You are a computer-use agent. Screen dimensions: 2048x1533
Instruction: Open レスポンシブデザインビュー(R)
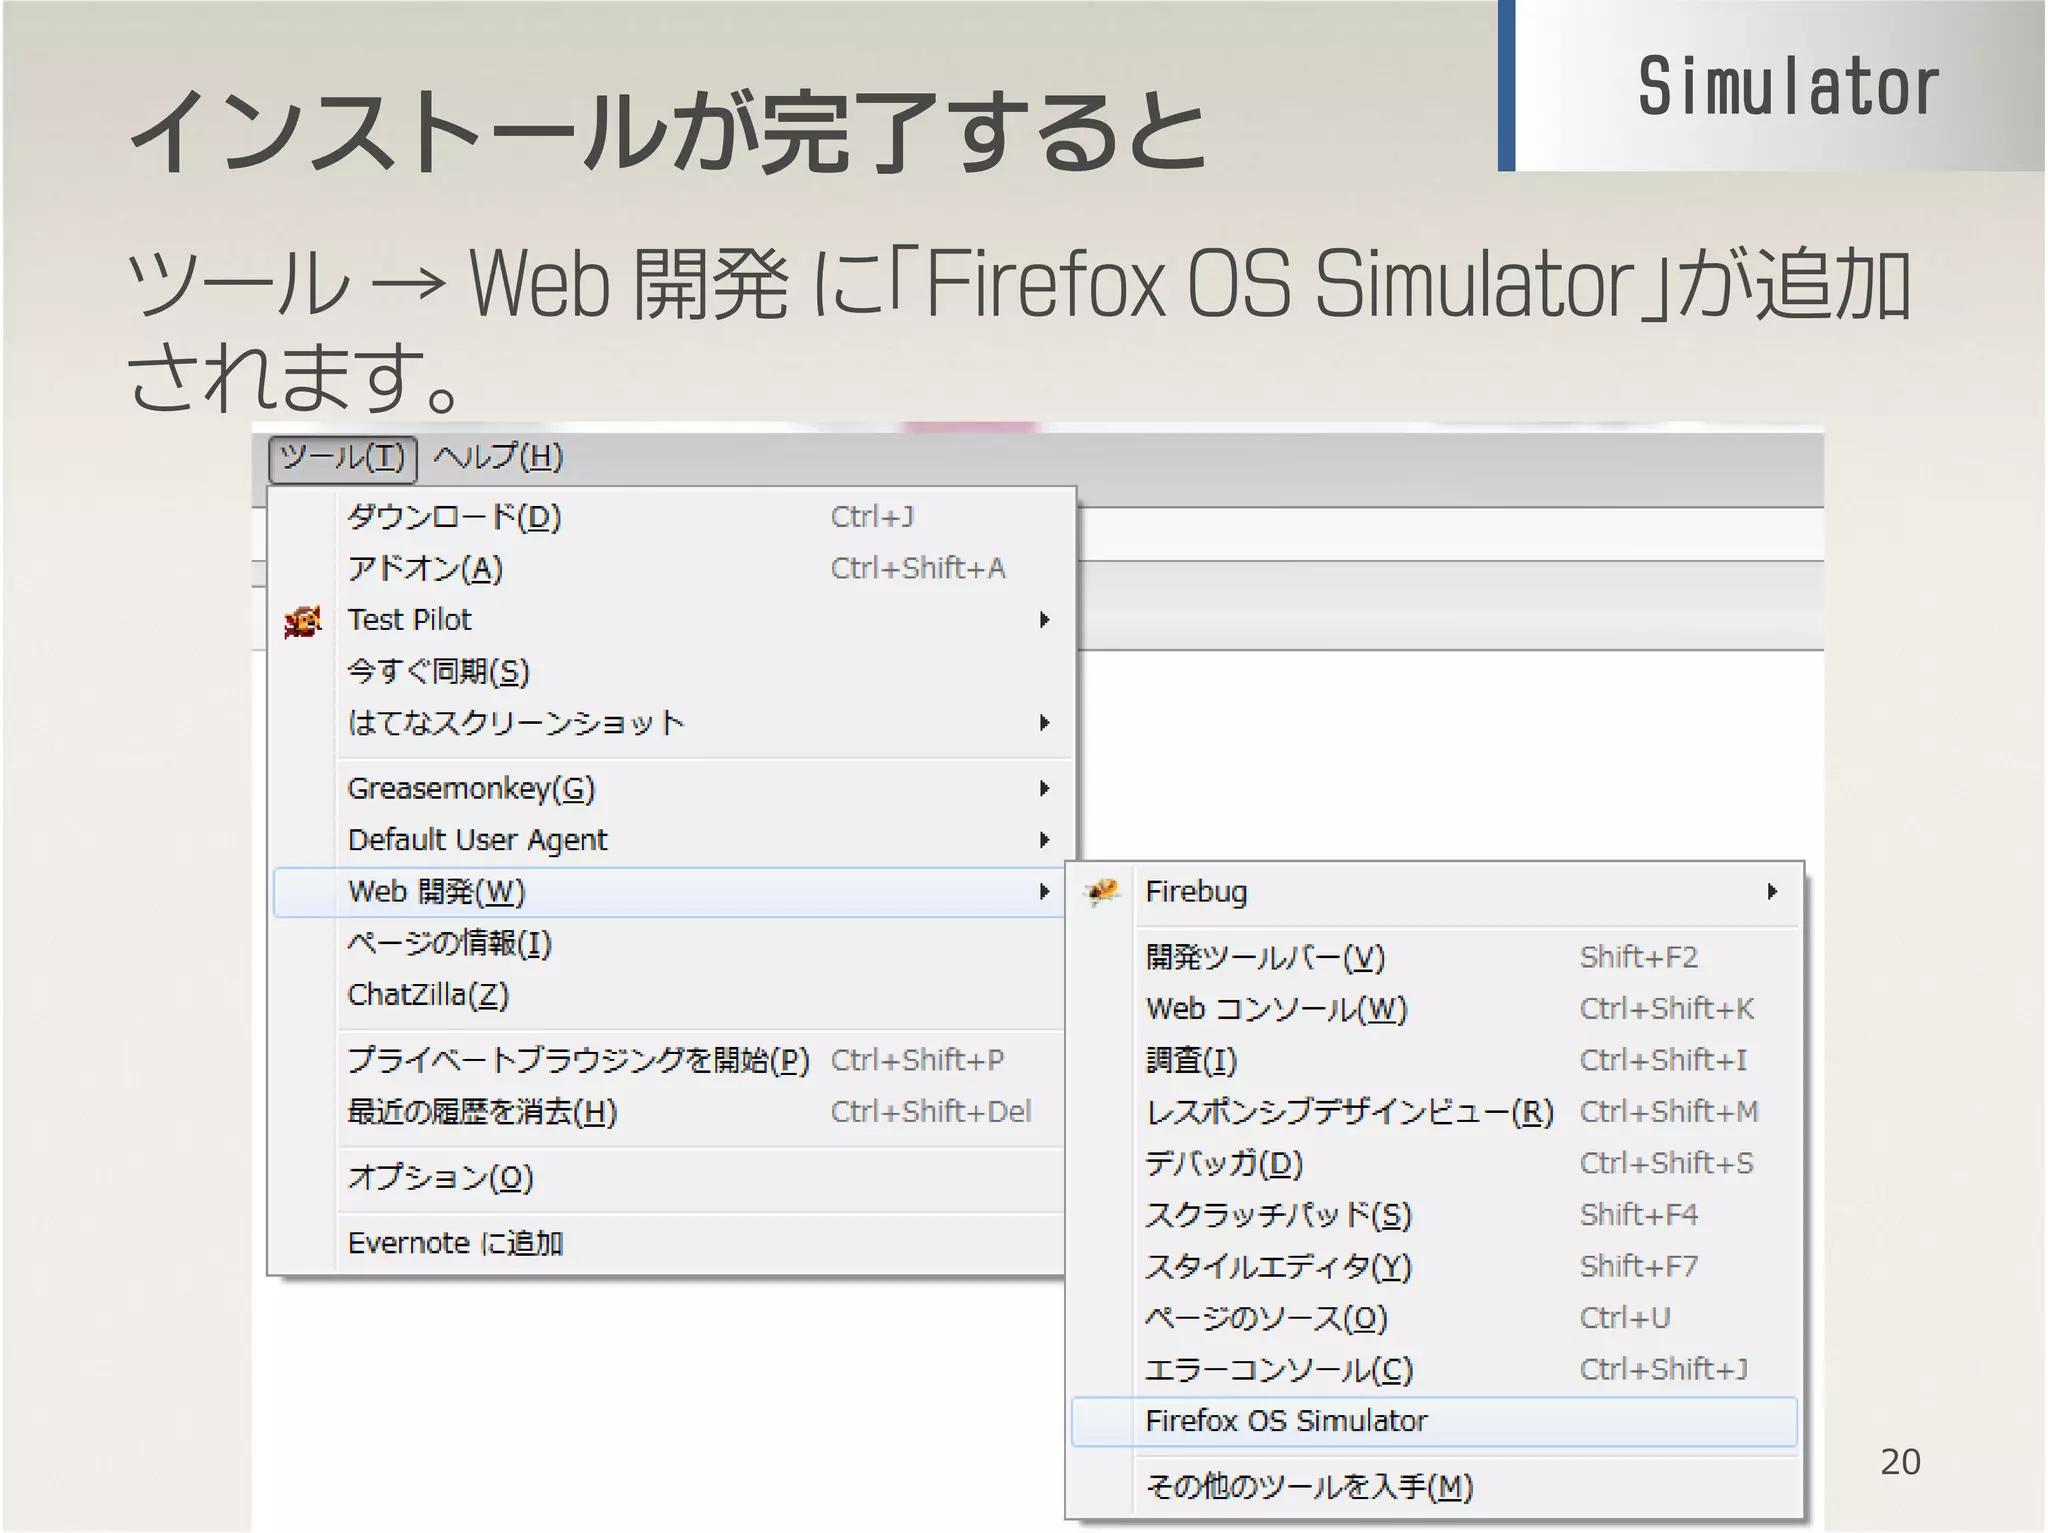(1349, 1112)
